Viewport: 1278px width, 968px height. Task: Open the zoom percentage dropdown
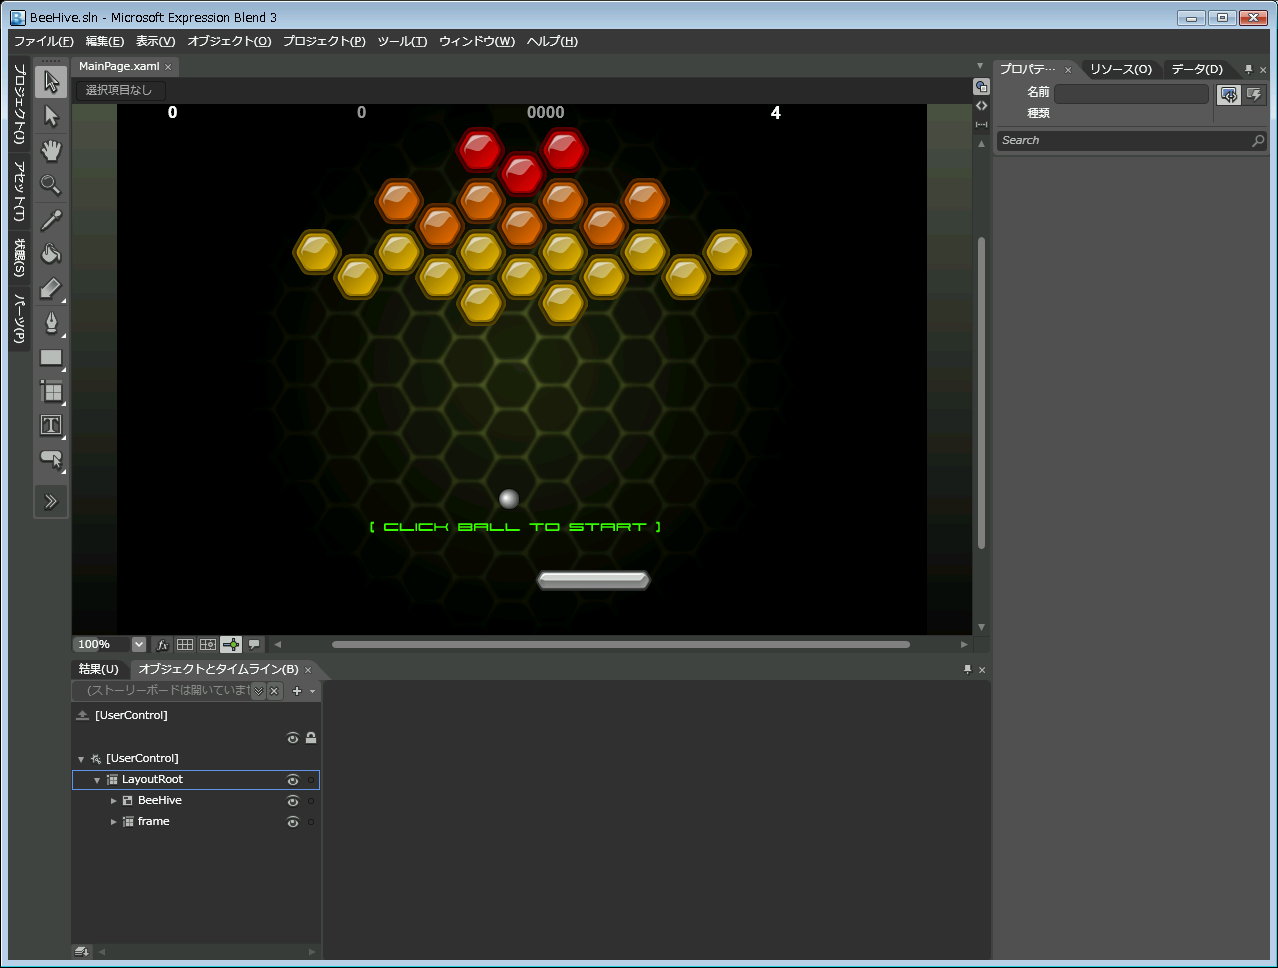(x=139, y=645)
